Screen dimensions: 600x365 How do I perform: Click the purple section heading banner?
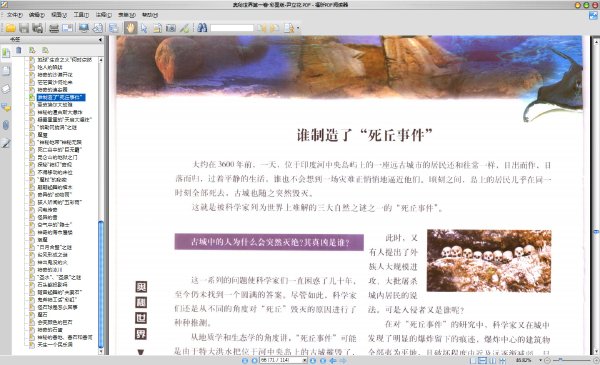(269, 242)
